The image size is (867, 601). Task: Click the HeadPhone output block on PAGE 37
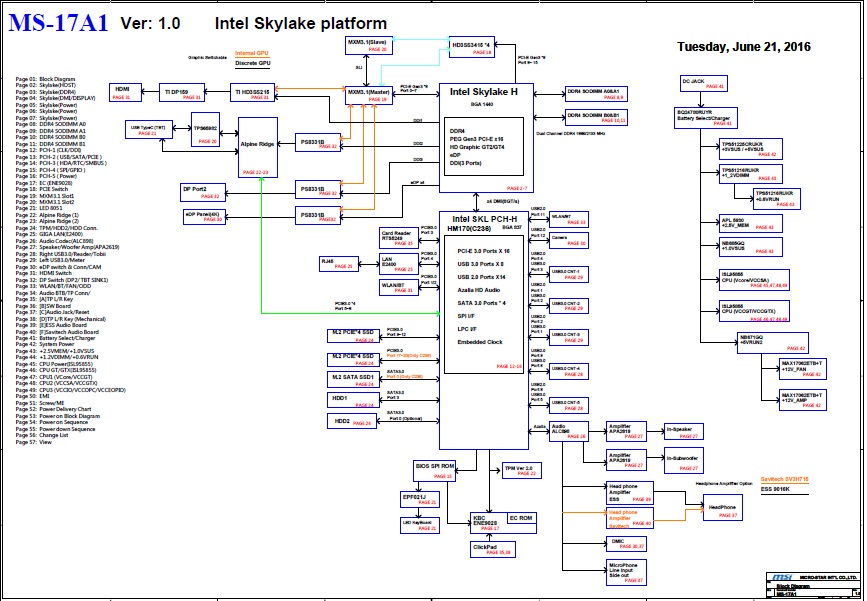(723, 508)
